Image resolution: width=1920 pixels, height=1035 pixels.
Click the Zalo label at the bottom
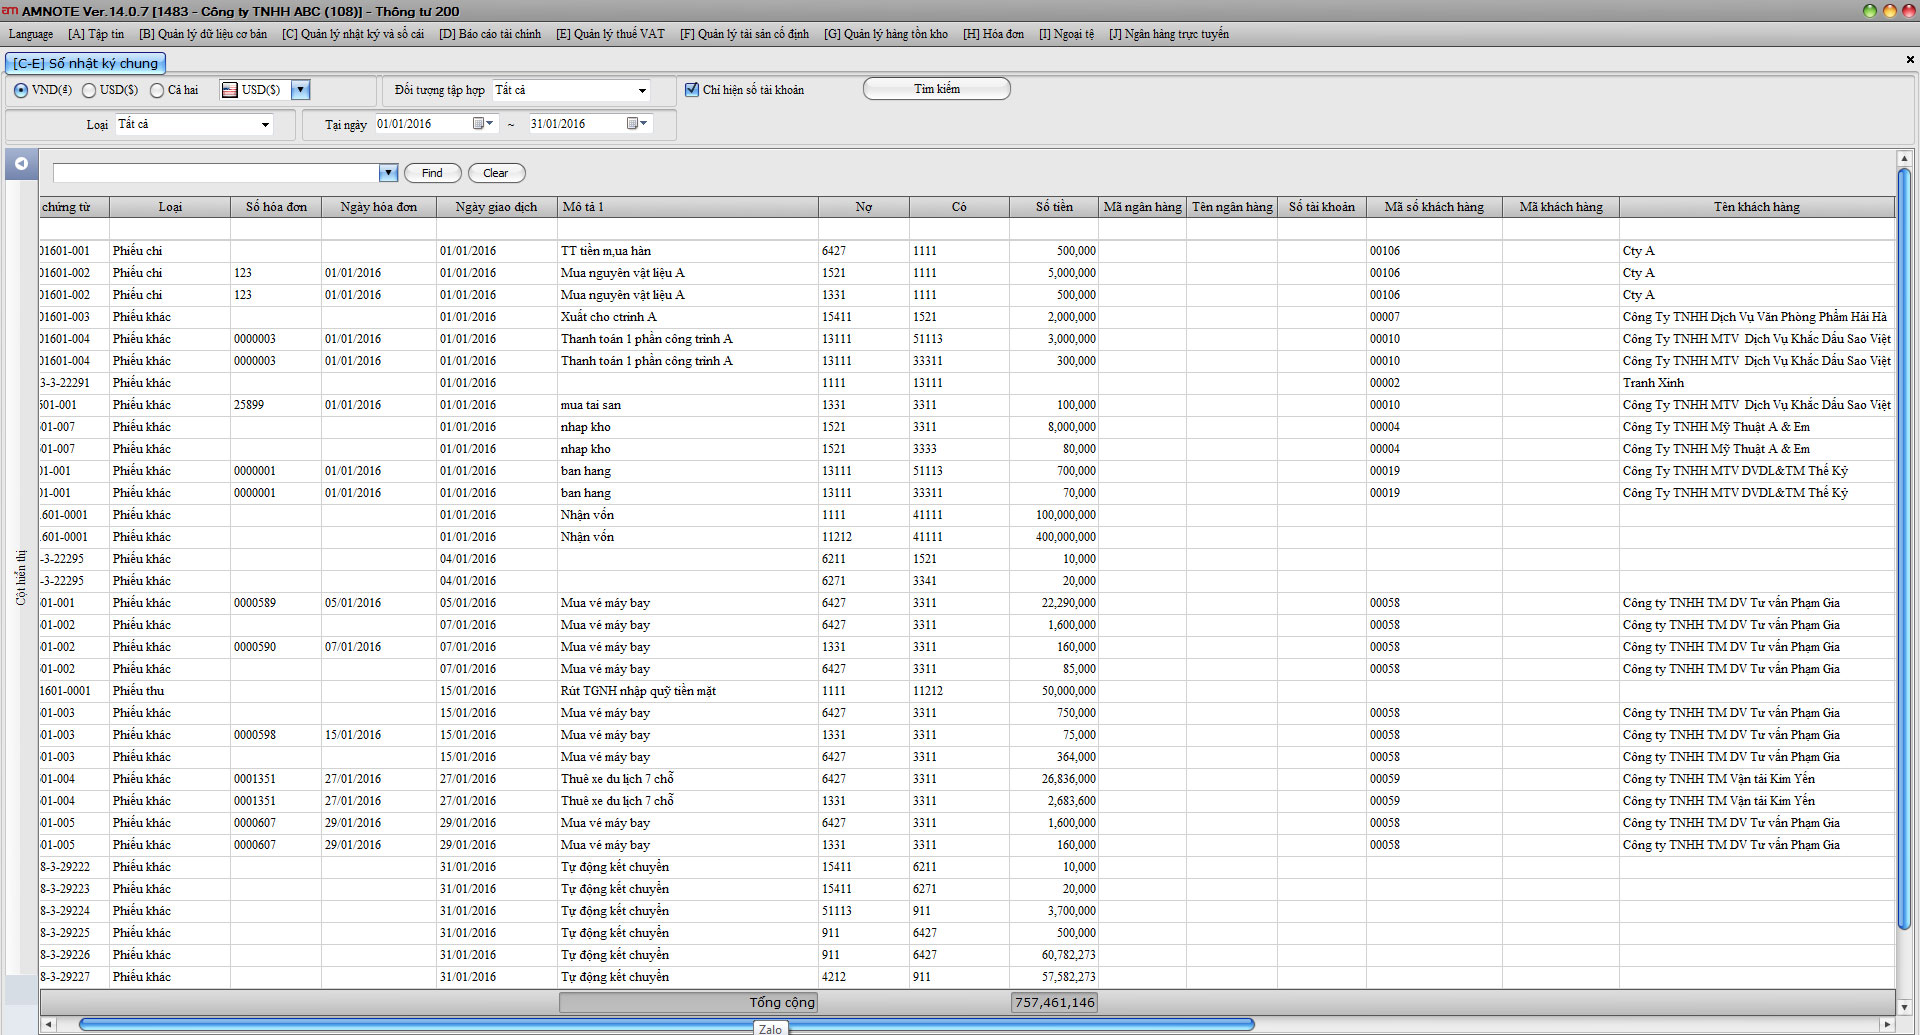tap(770, 1028)
